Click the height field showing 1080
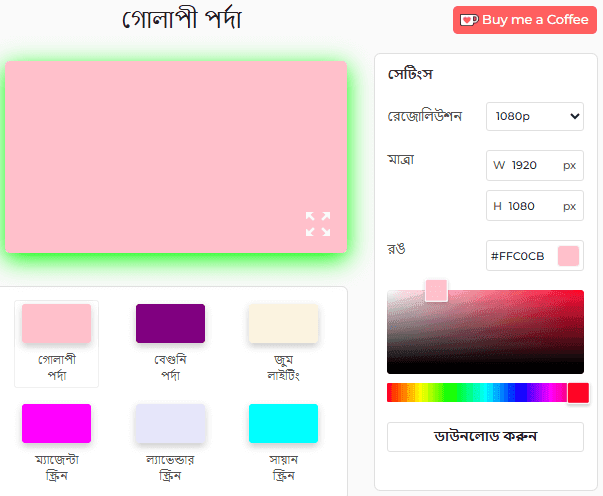The width and height of the screenshot is (603, 496). 535,206
